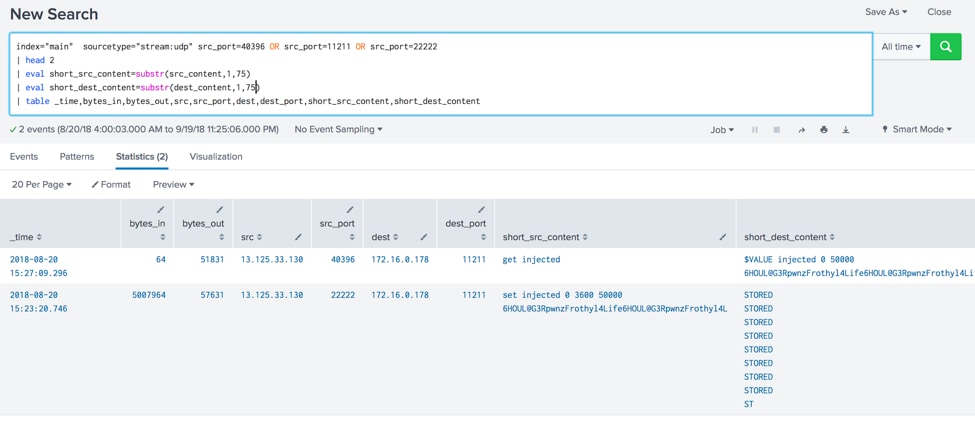Screen dimensions: 975x421
Task: Switch to the Visualization tab
Action: tap(216, 157)
